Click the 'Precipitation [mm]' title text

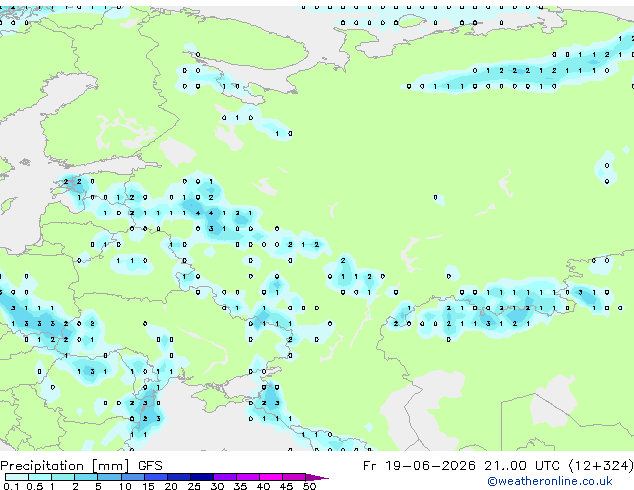pyautogui.click(x=65, y=466)
